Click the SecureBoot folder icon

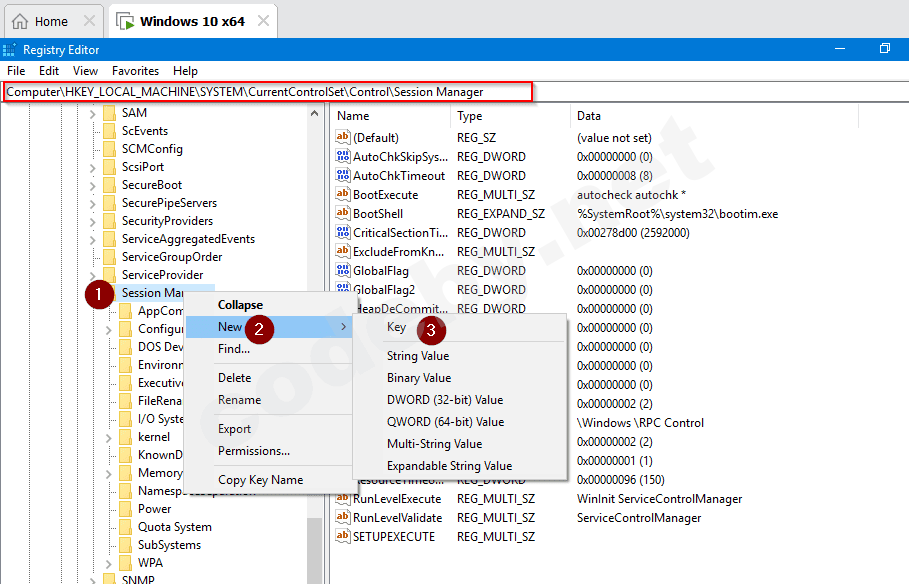(109, 185)
